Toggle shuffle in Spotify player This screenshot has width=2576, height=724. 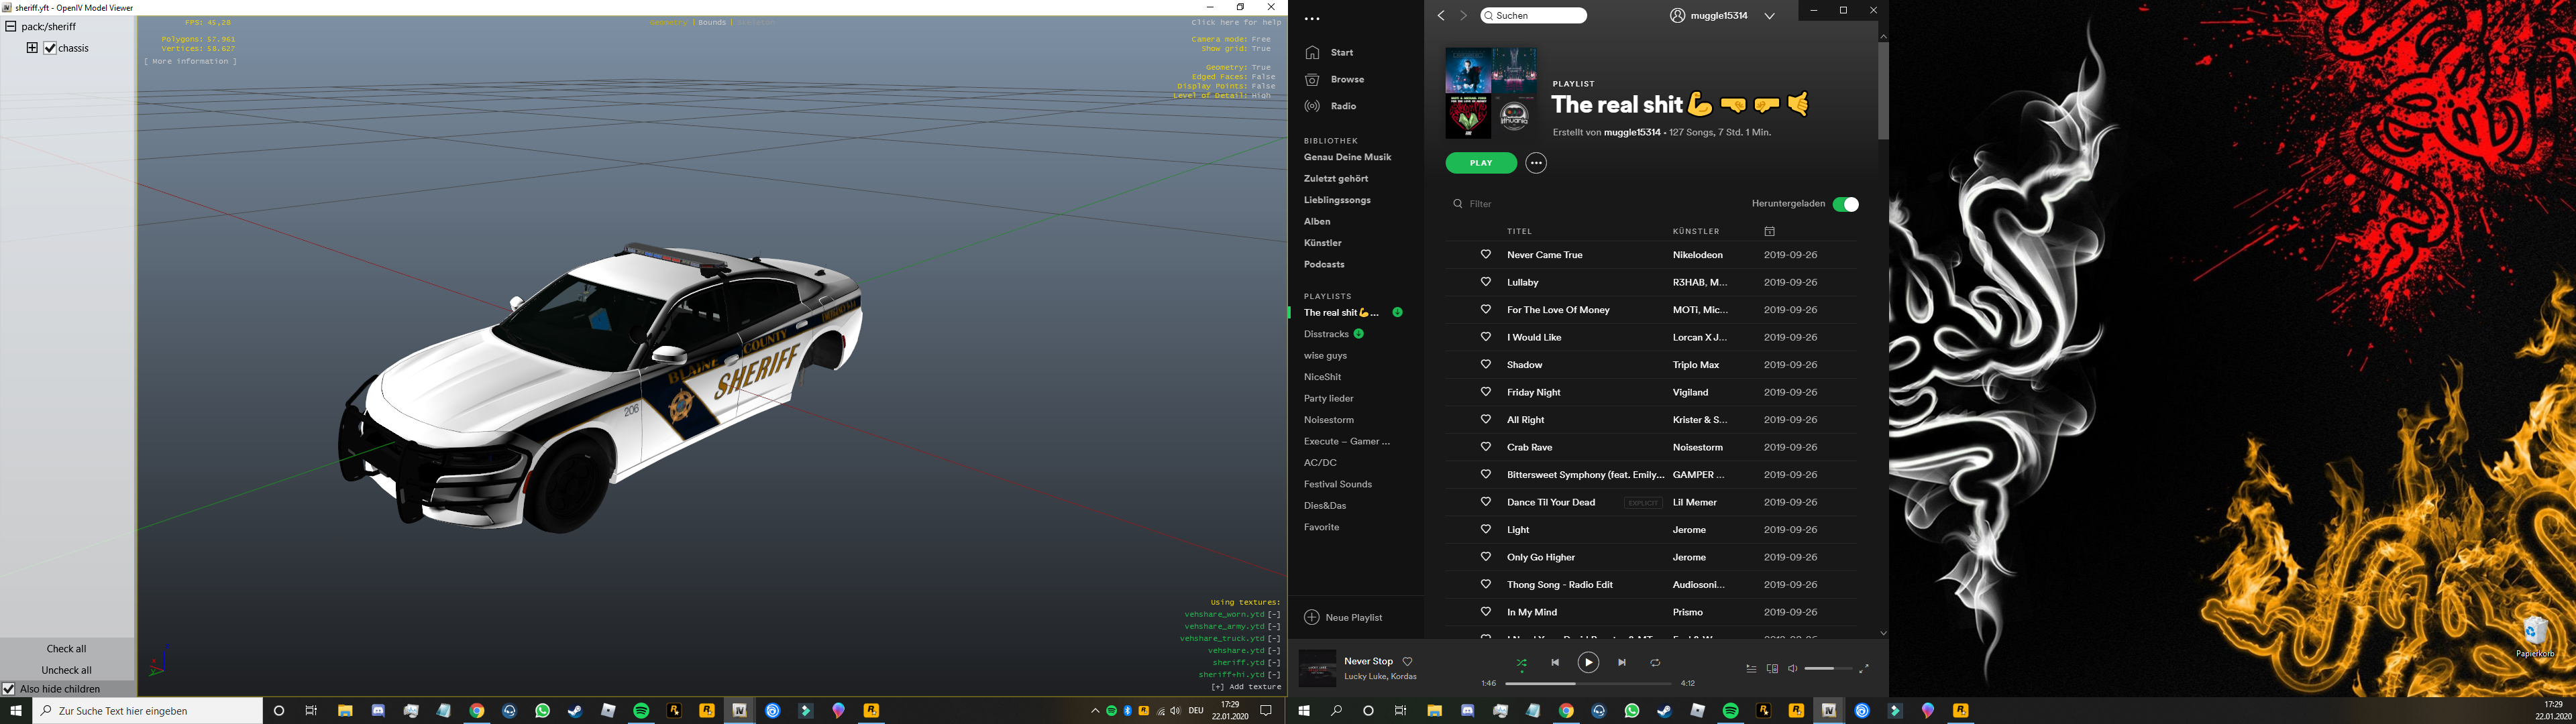tap(1521, 663)
